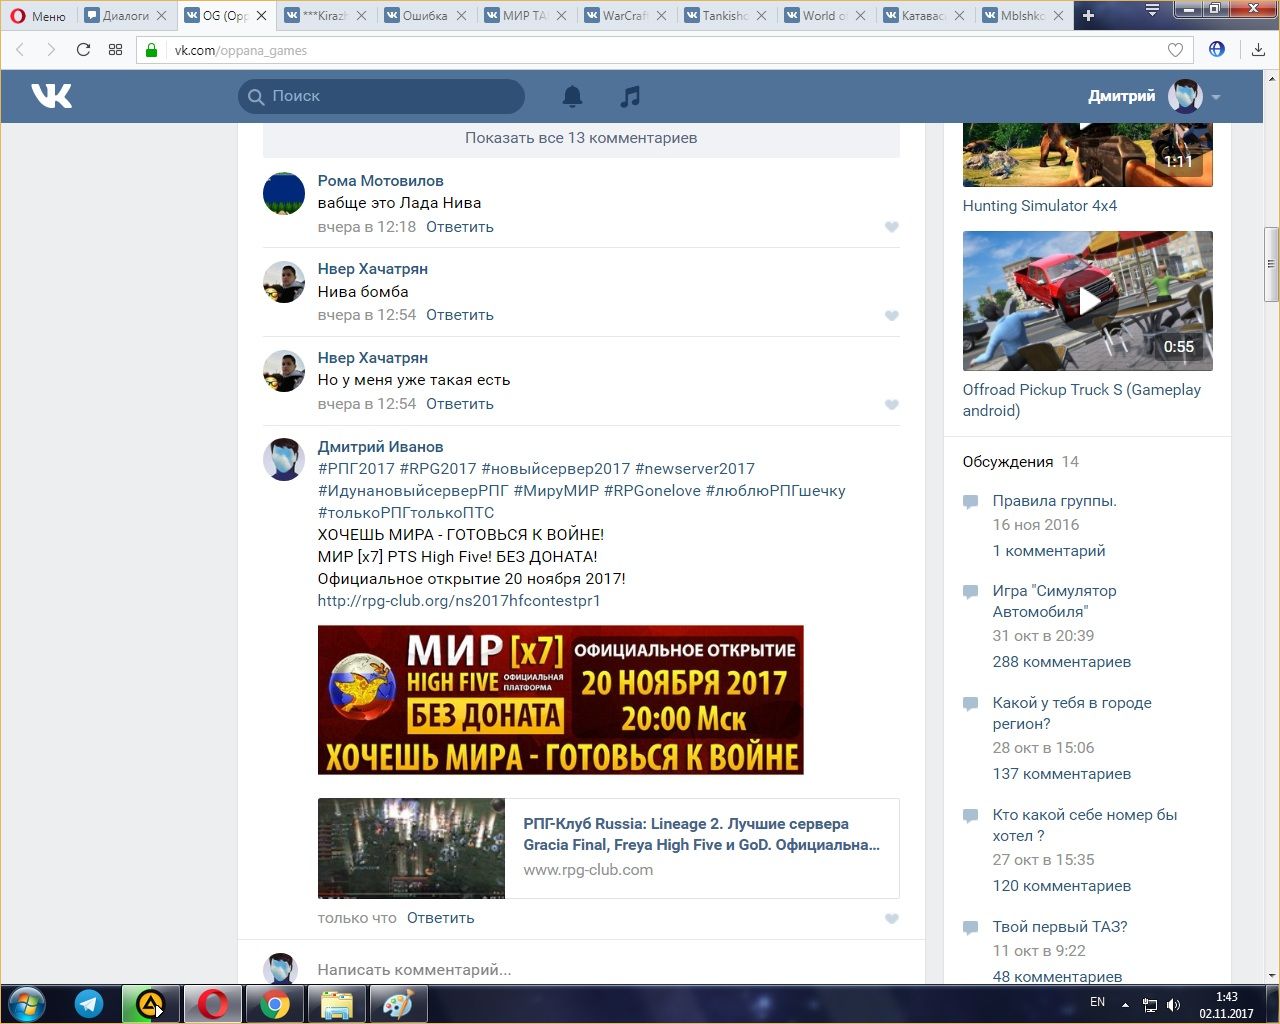Screen dimensions: 1280x1024
Task: Open 'Кто какой себе номер бы хотел' discussion
Action: (x=1085, y=825)
